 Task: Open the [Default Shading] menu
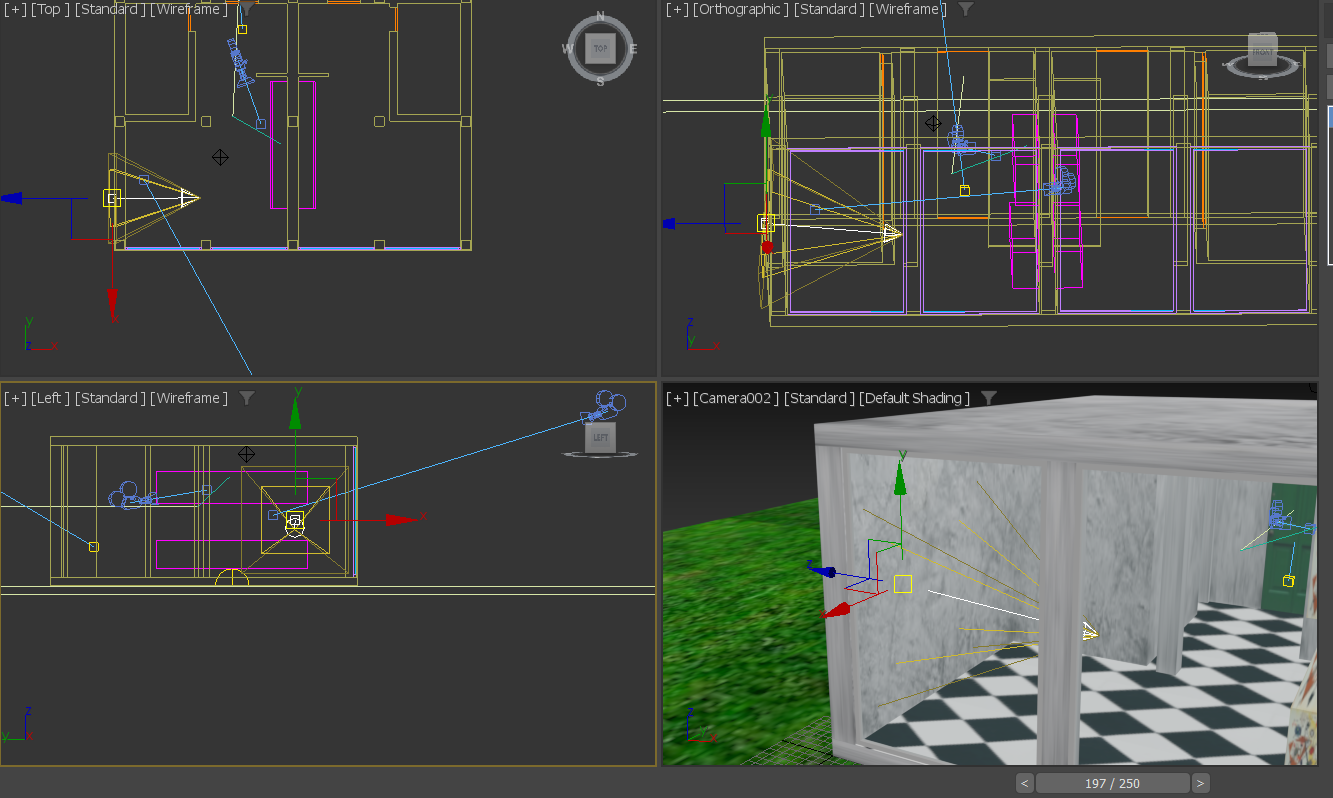click(915, 398)
